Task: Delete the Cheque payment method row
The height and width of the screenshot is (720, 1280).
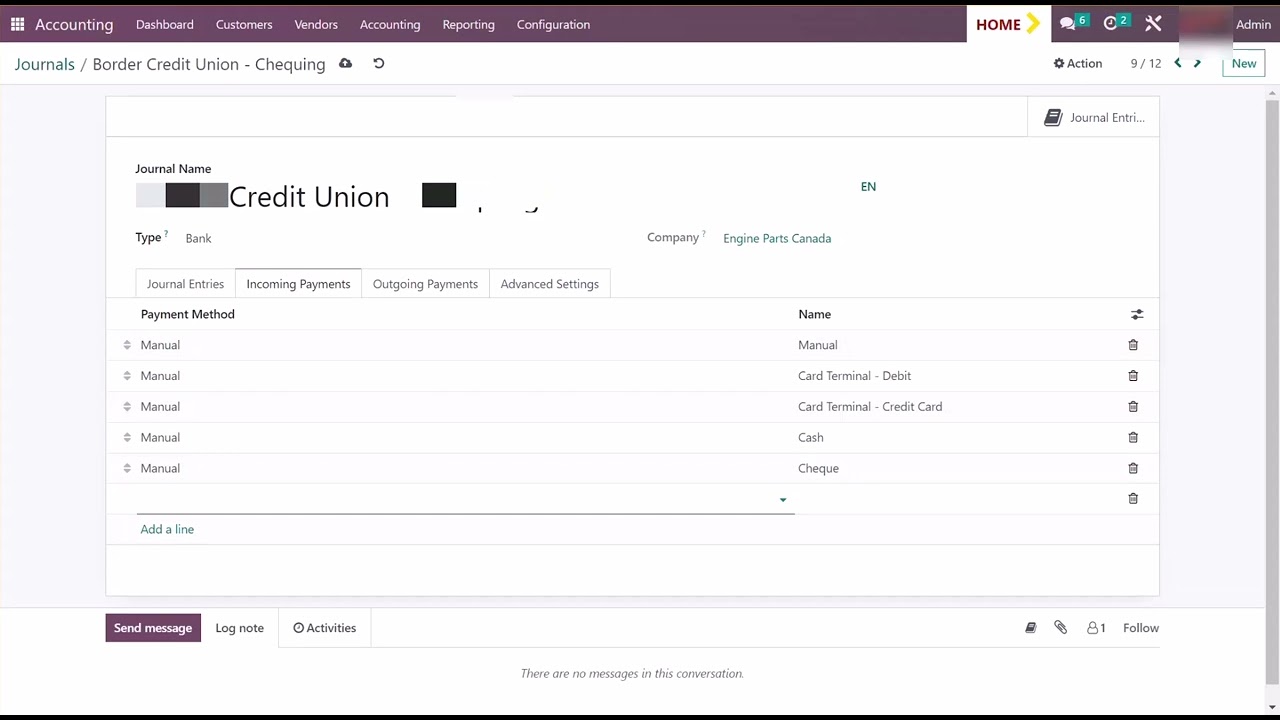Action: (1133, 468)
